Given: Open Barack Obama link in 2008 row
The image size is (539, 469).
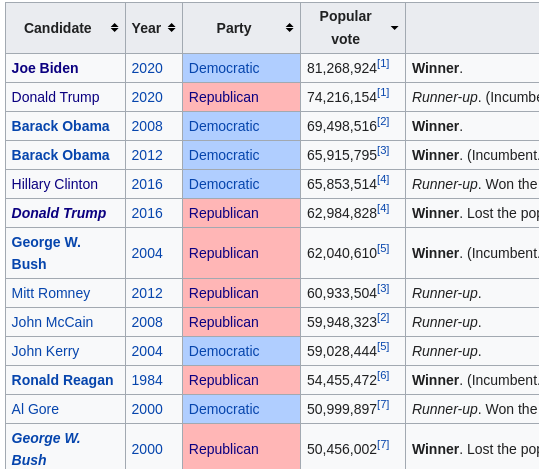Looking at the screenshot, I should 60,126.
